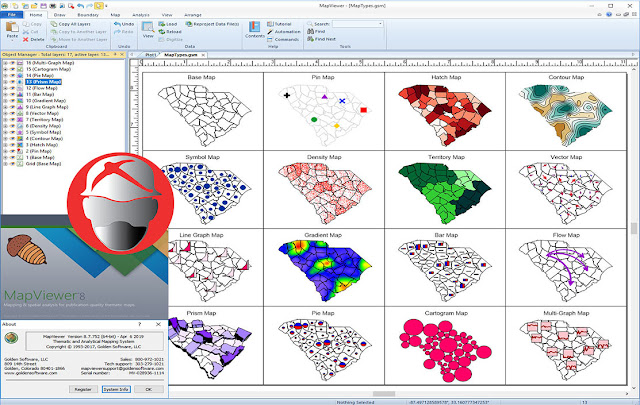Switch to the Arrange ribbon tab
640x405 pixels.
click(193, 15)
